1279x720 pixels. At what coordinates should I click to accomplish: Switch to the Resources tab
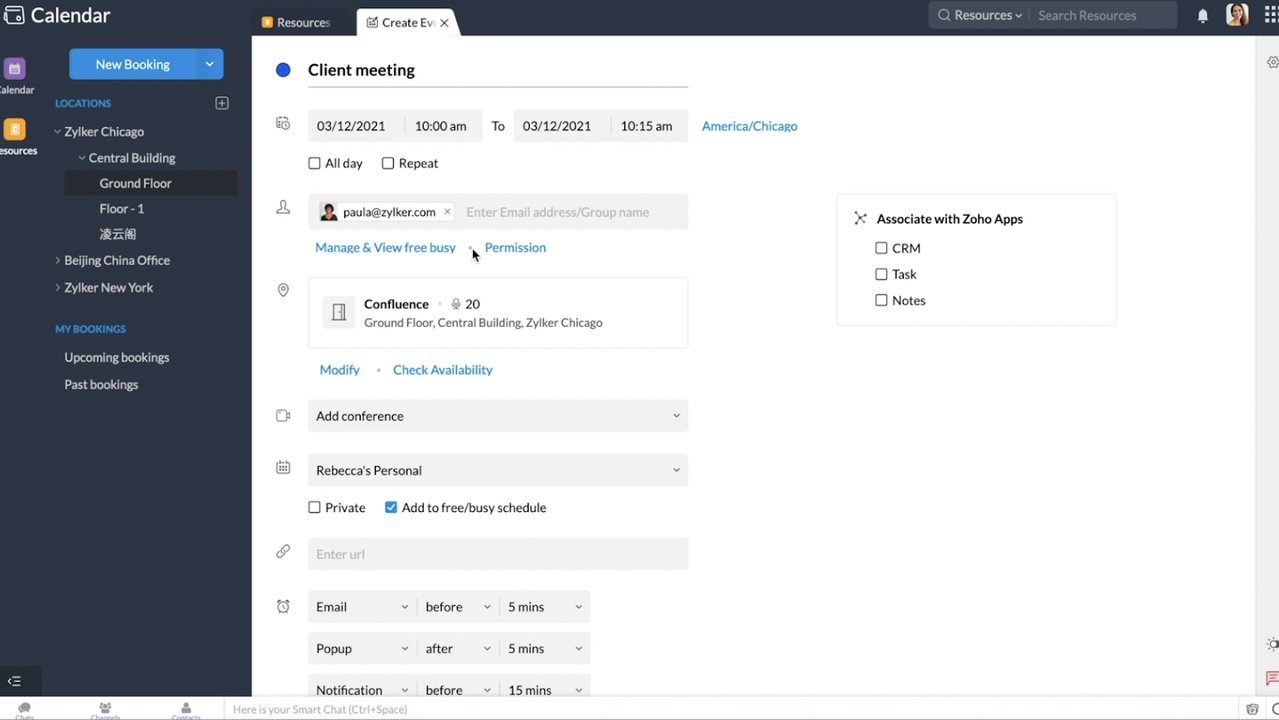(x=297, y=22)
